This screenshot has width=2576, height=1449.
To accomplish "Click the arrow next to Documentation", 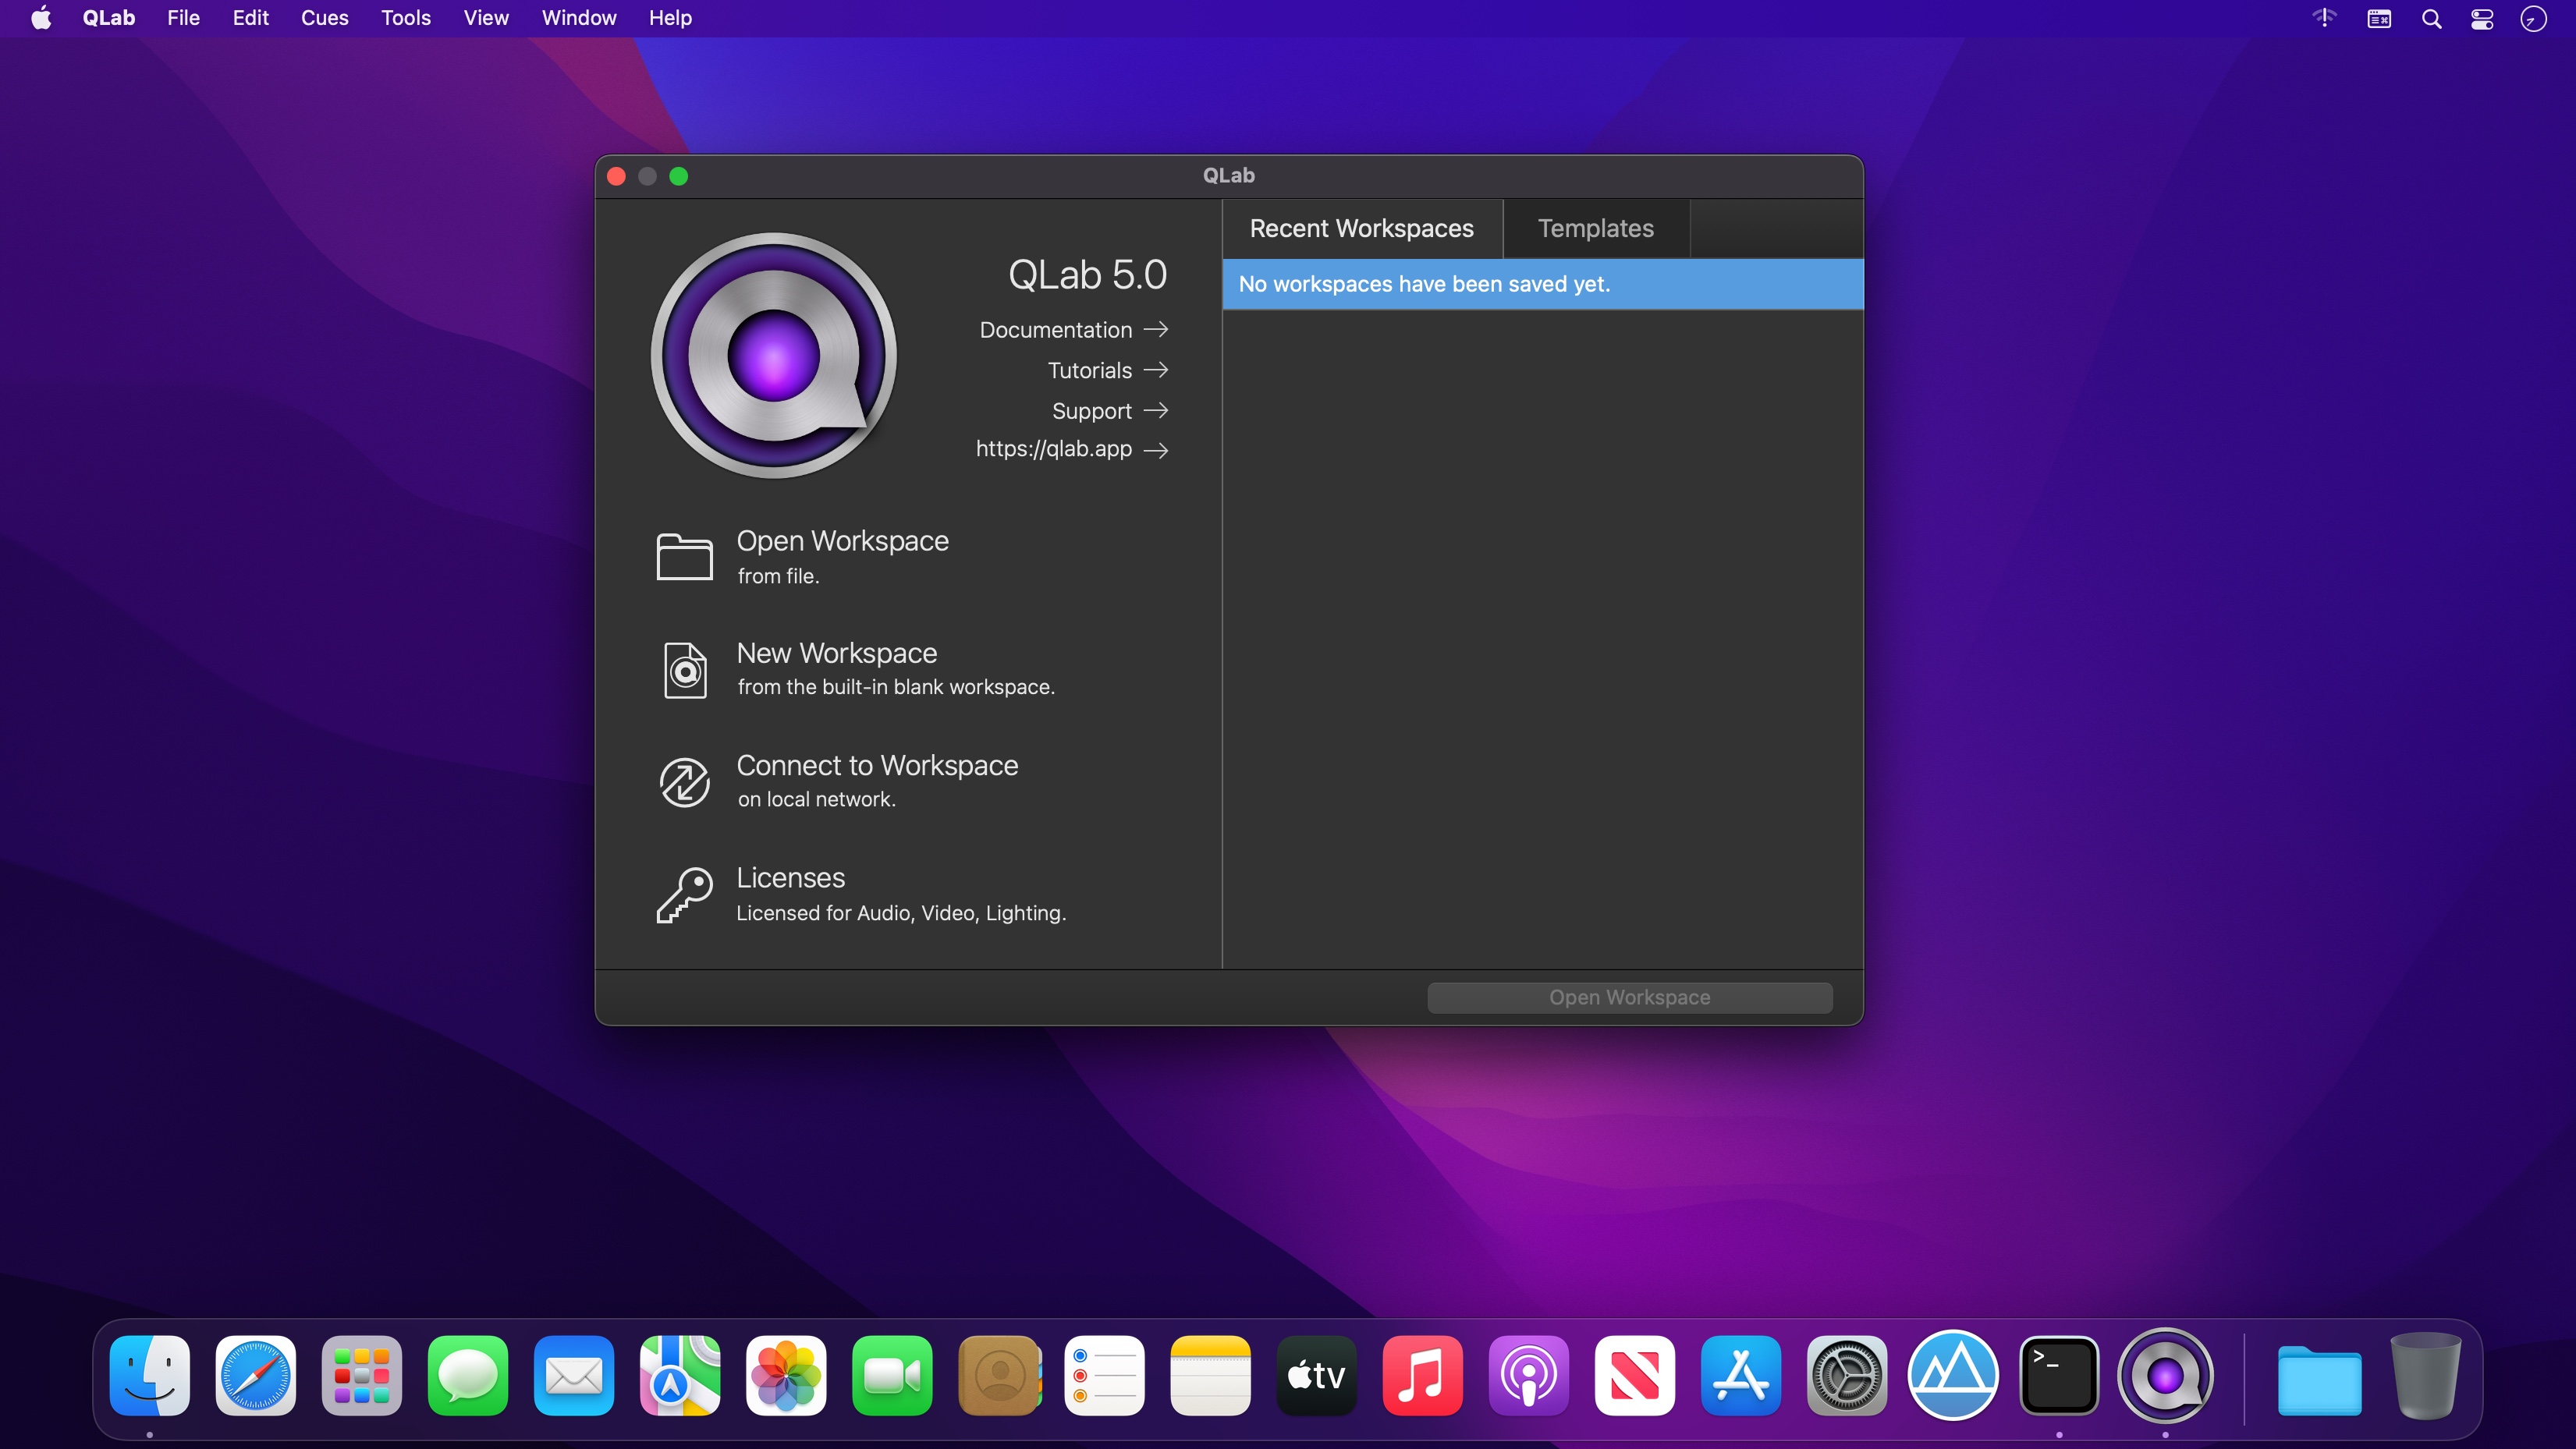I will (1156, 329).
